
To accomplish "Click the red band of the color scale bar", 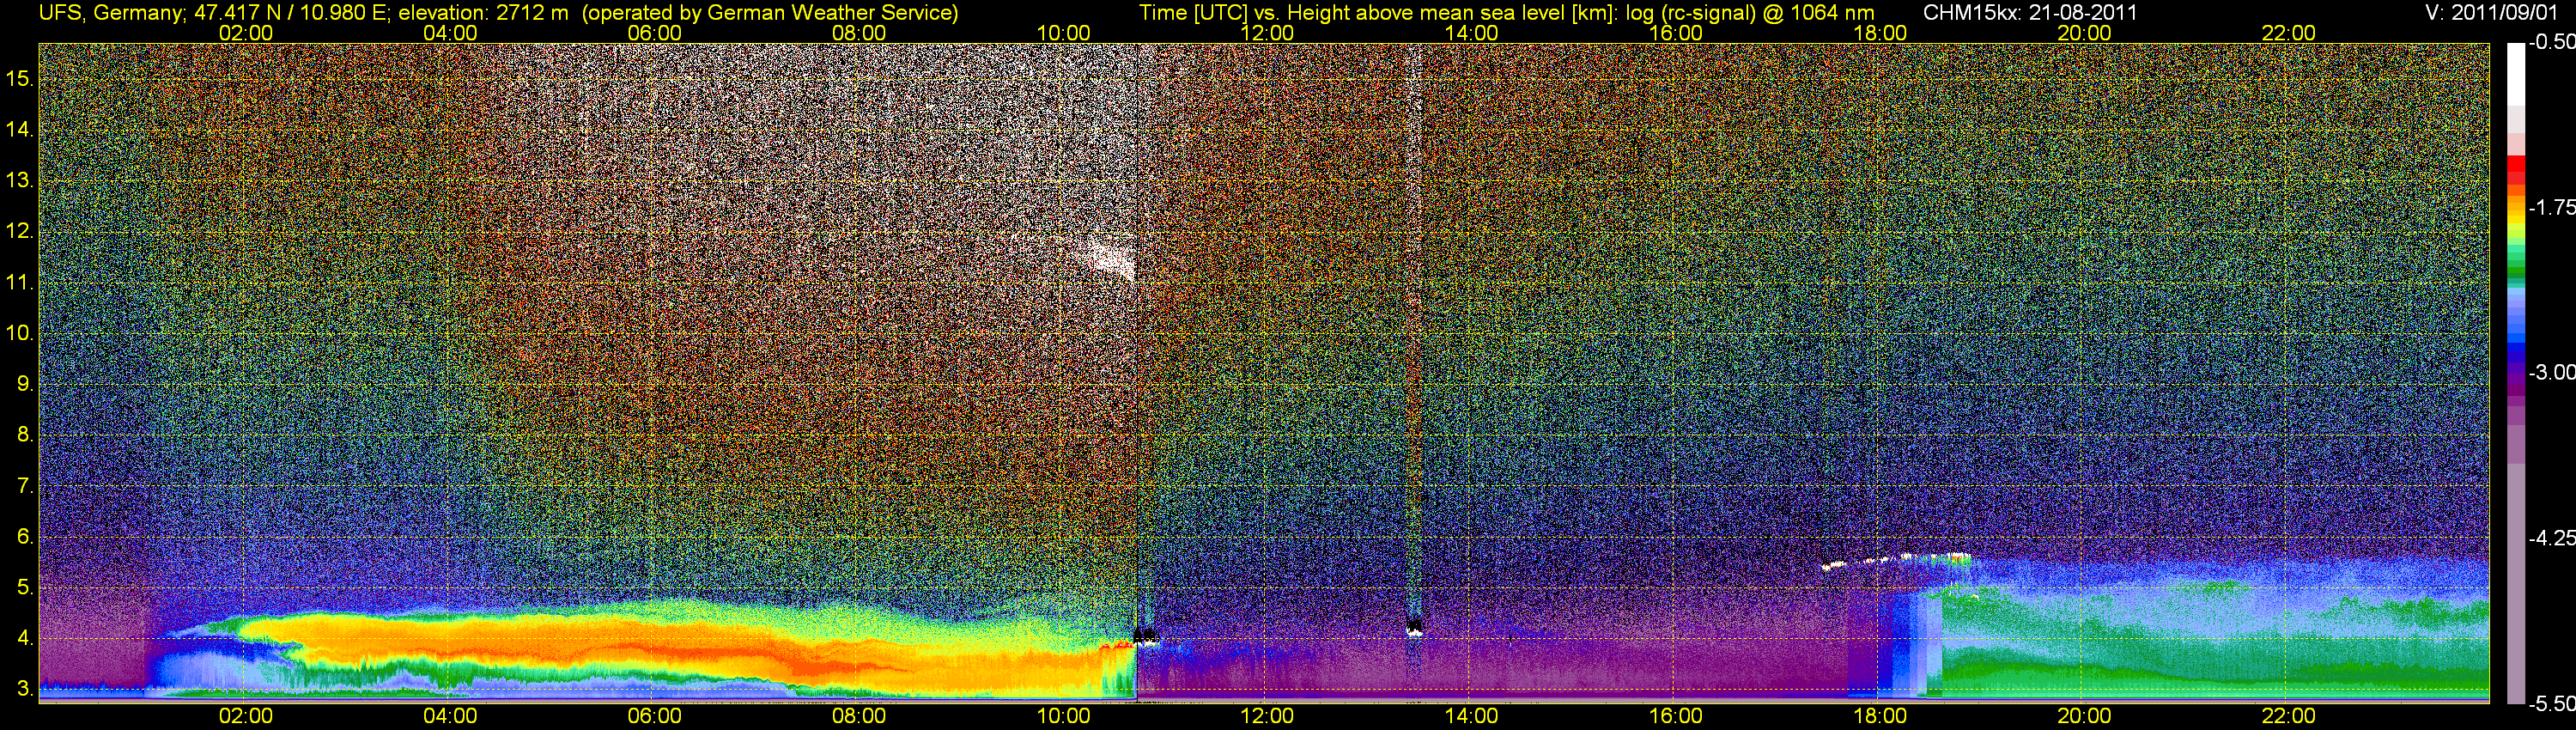I will click(x=2515, y=170).
